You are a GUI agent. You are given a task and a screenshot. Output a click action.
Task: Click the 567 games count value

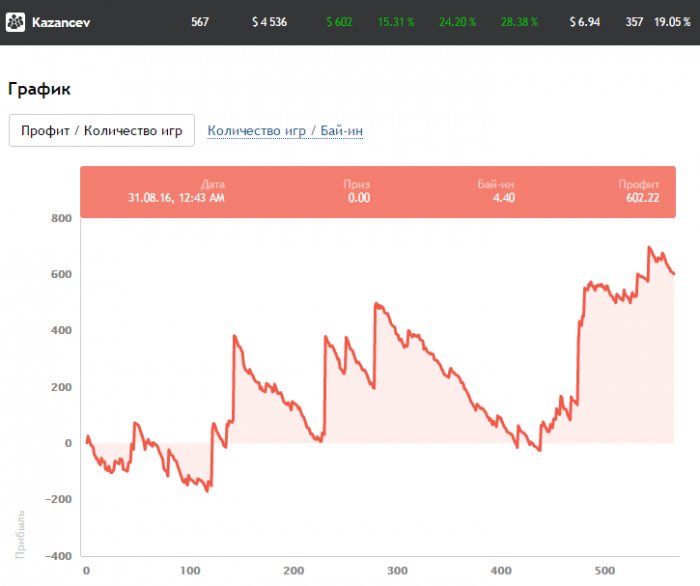click(x=200, y=22)
